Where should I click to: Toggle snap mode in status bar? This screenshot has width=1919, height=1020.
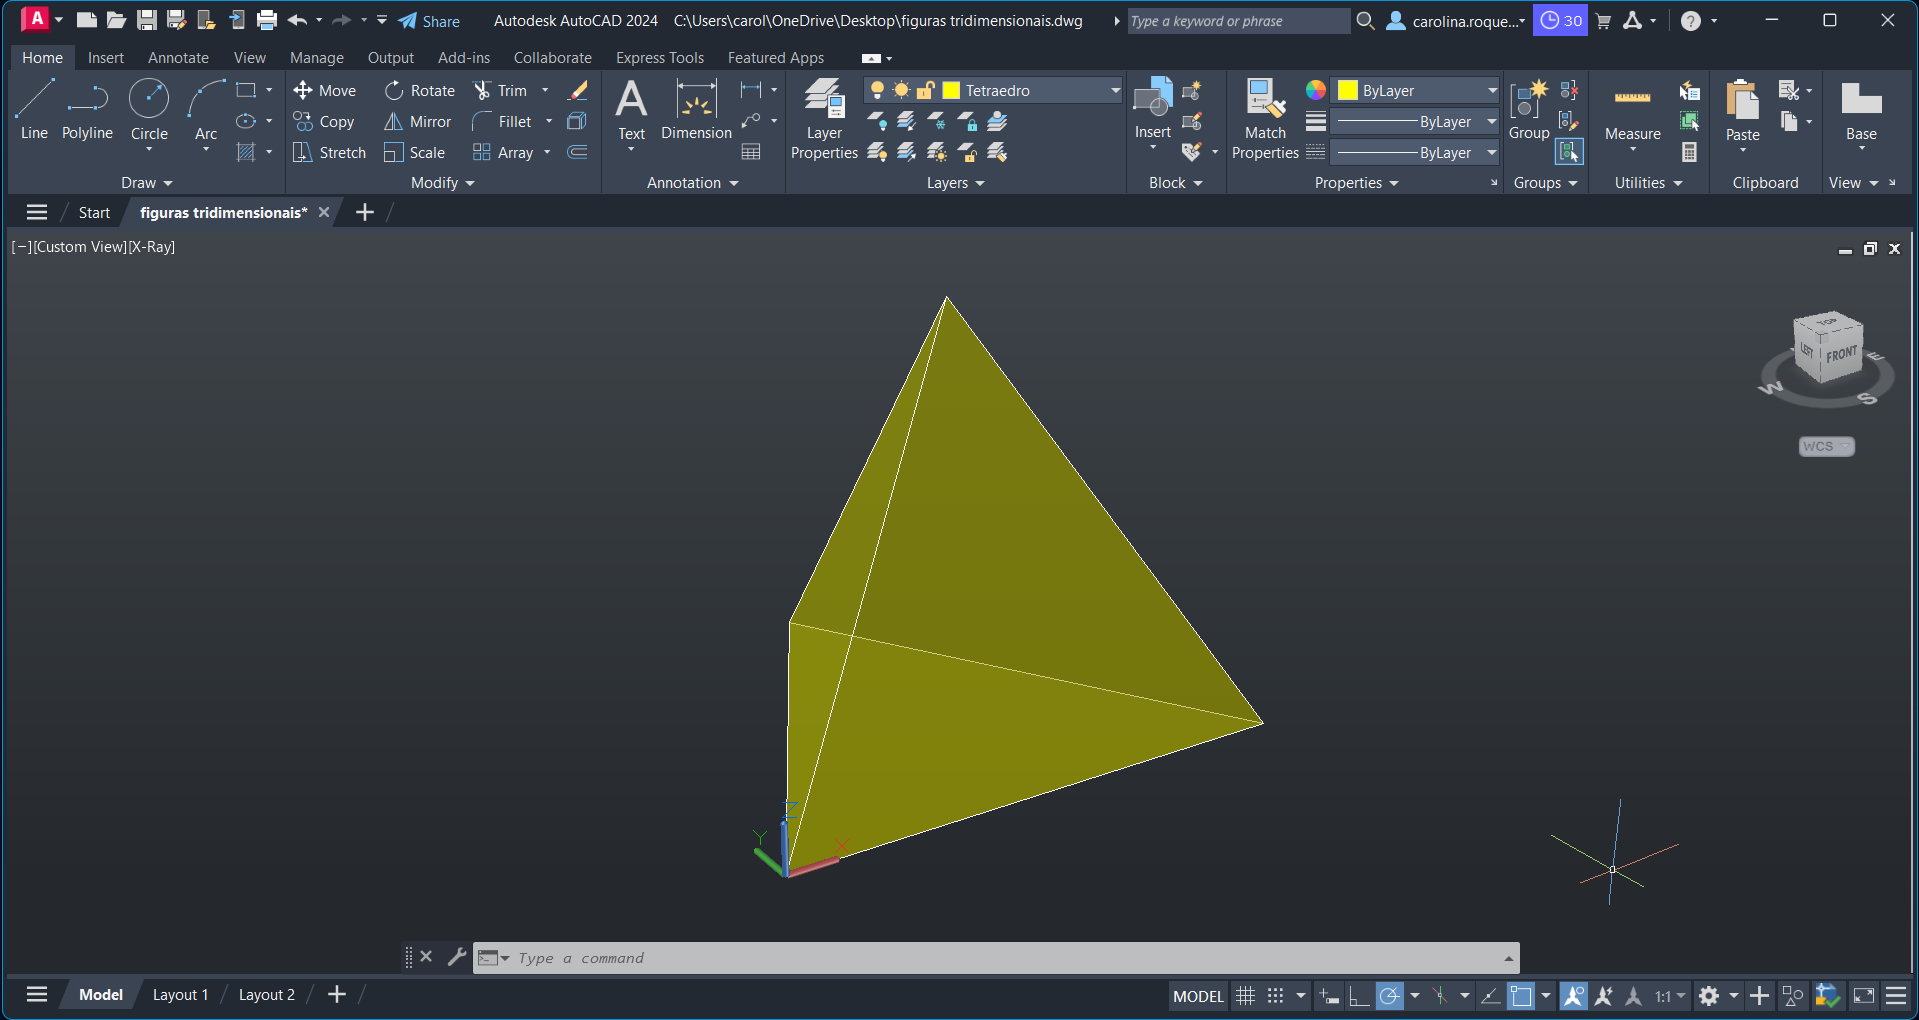(1275, 996)
